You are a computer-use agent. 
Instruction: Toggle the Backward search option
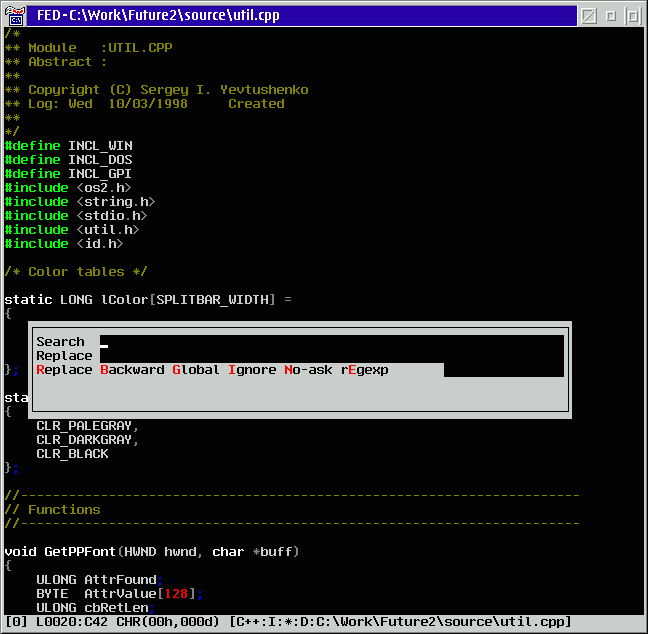click(x=132, y=369)
